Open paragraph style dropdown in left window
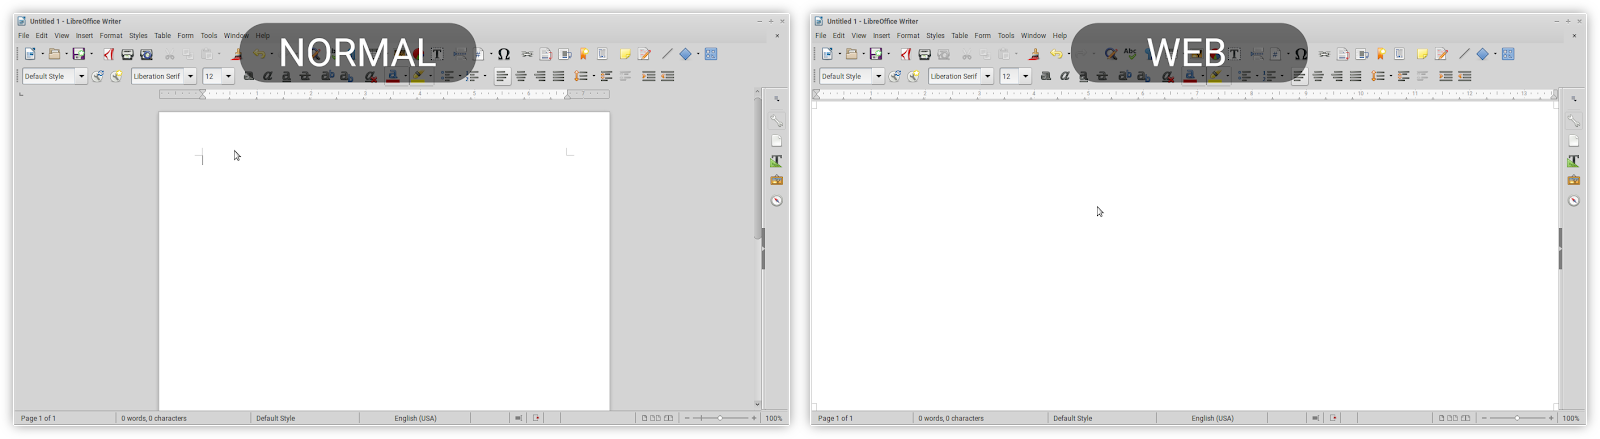Image resolution: width=1600 pixels, height=439 pixels. pyautogui.click(x=81, y=76)
